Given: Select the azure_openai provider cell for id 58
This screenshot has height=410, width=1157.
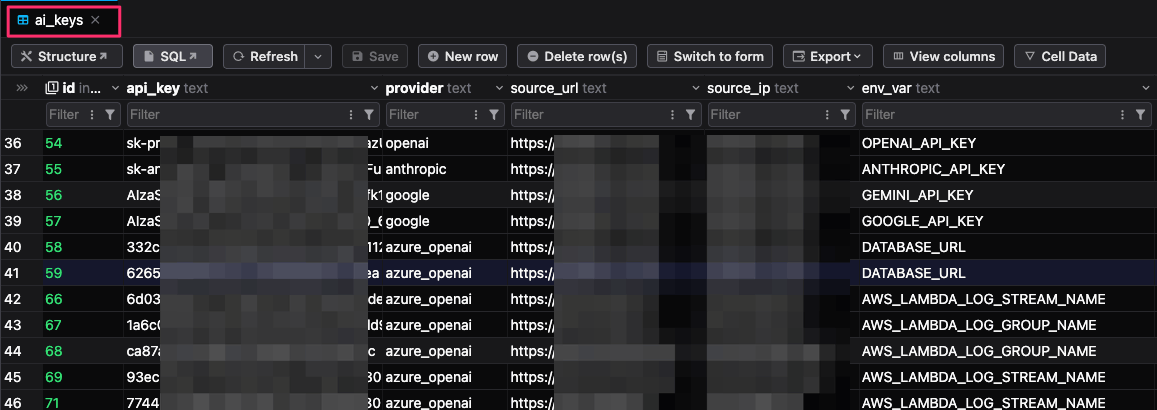Looking at the screenshot, I should click(444, 247).
